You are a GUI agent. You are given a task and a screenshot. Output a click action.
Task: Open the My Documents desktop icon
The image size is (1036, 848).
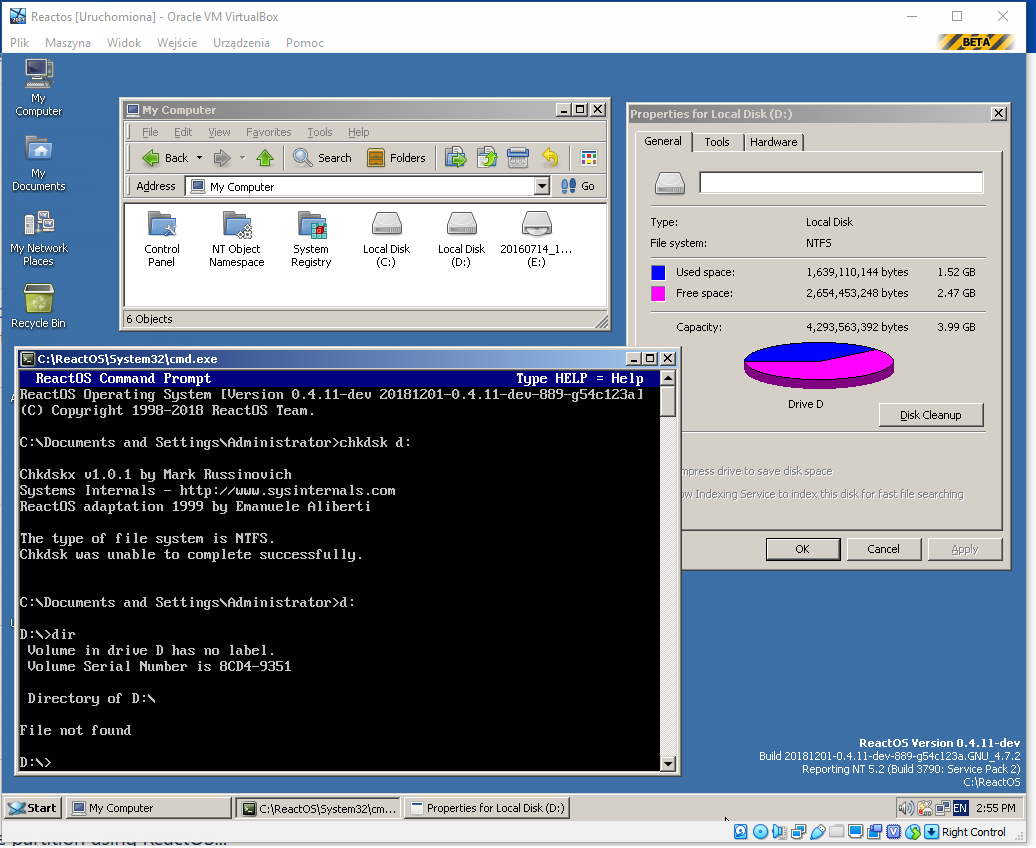click(38, 163)
